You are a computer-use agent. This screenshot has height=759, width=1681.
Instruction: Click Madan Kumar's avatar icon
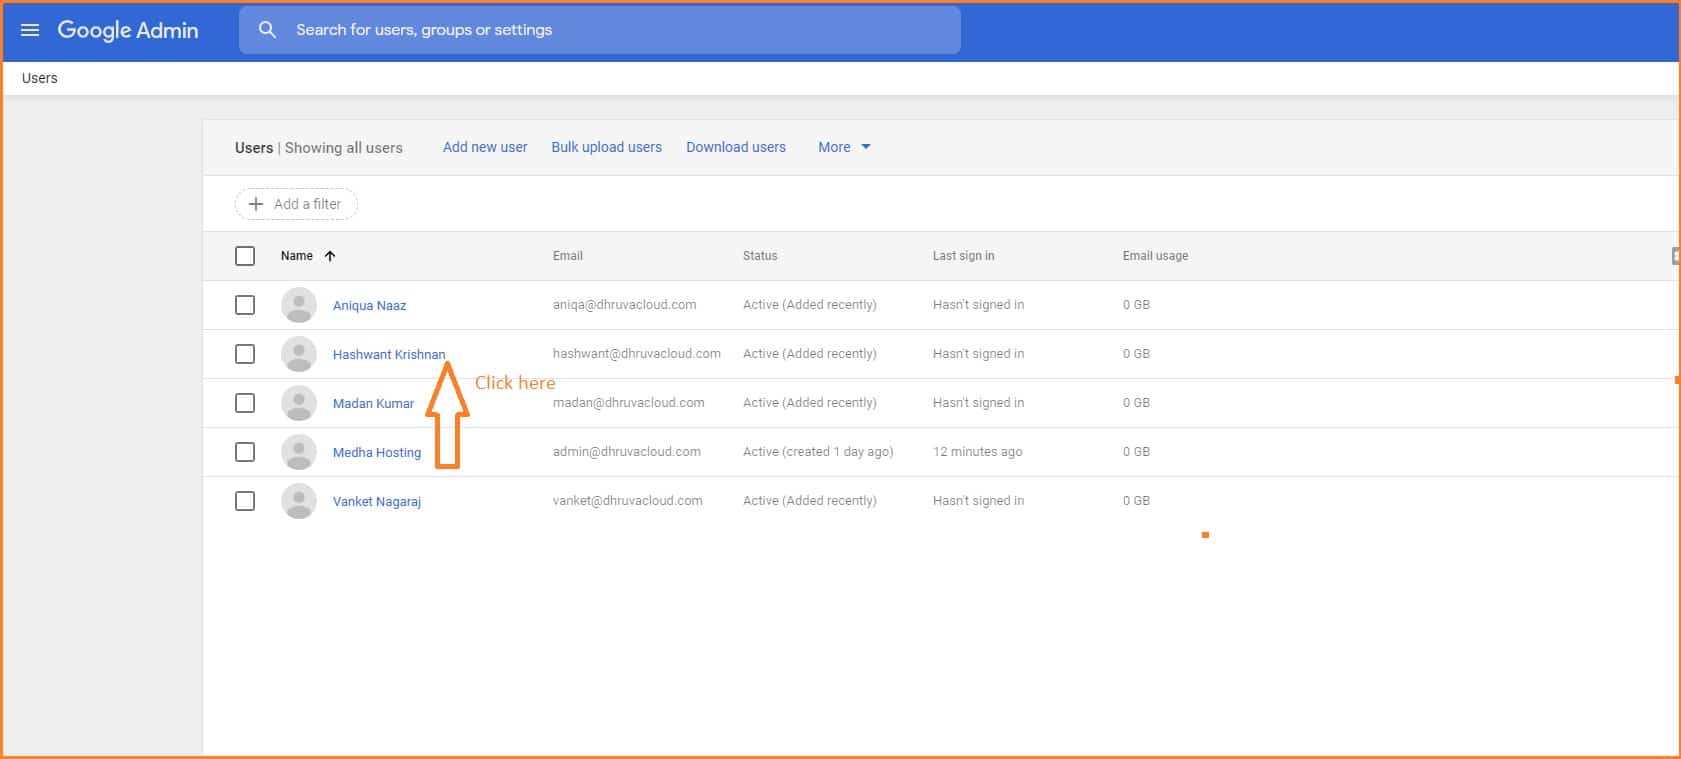tap(298, 403)
